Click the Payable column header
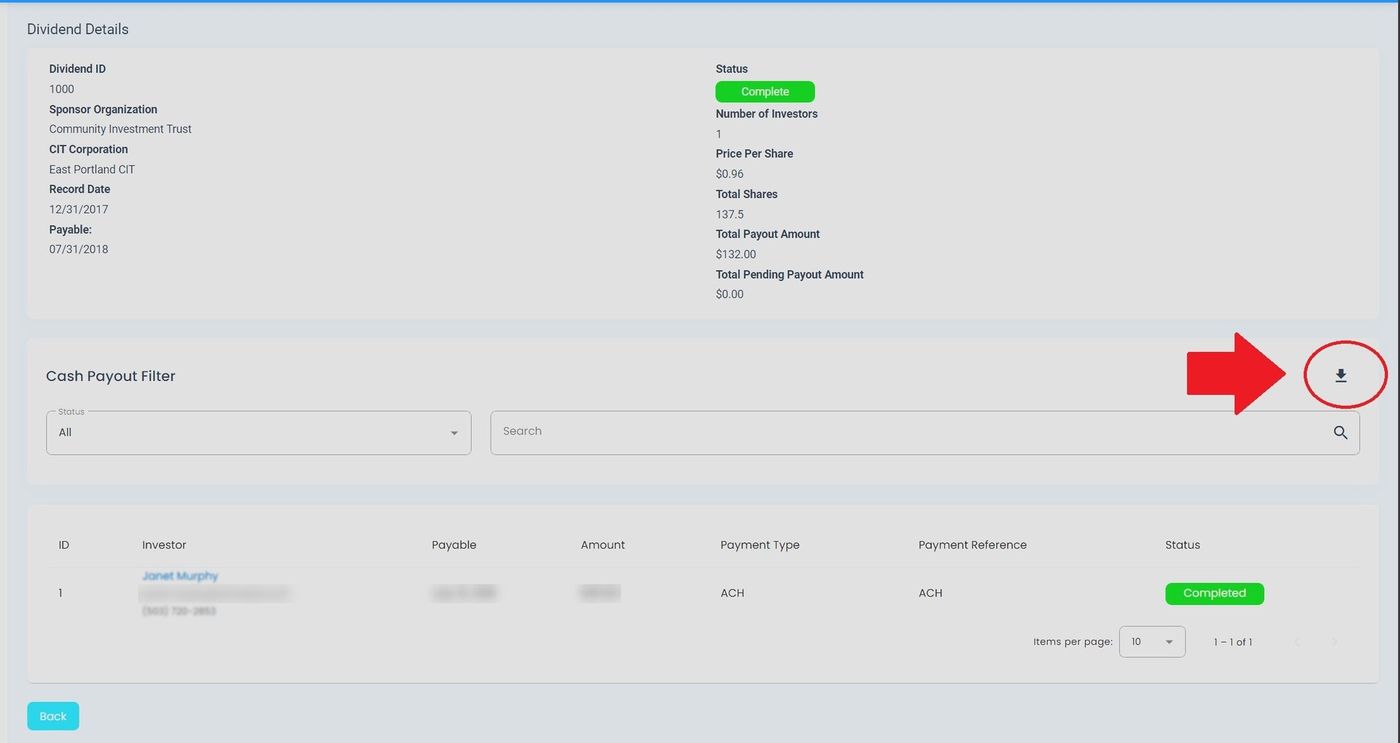This screenshot has width=1400, height=743. click(x=454, y=545)
